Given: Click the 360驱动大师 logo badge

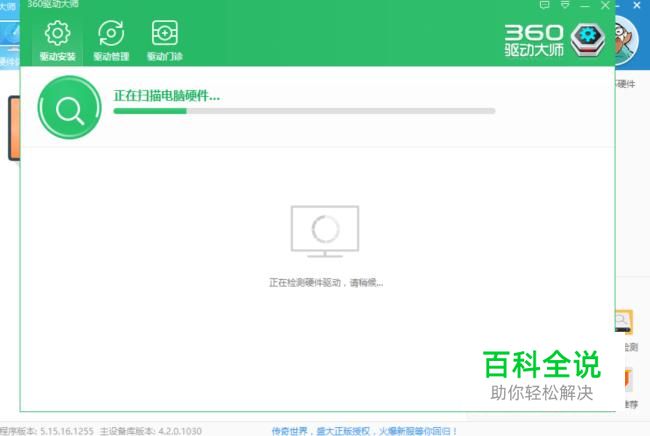Looking at the screenshot, I should pyautogui.click(x=587, y=40).
